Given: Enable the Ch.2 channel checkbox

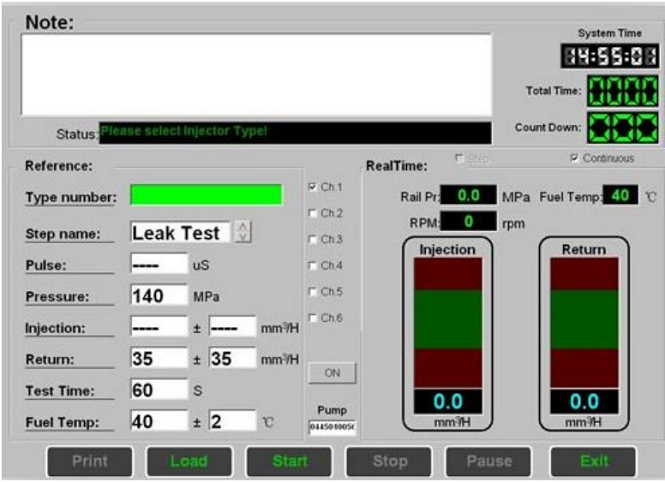Looking at the screenshot, I should pyautogui.click(x=314, y=214).
